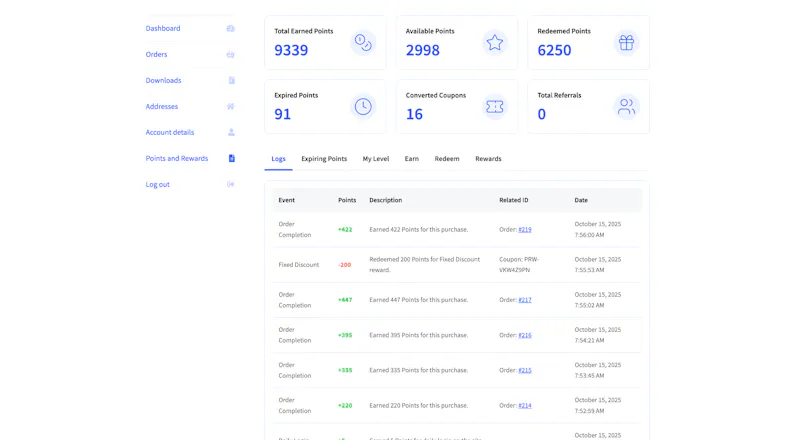Image resolution: width=796 pixels, height=440 pixels.
Task: Go to Orders page
Action: 156,54
